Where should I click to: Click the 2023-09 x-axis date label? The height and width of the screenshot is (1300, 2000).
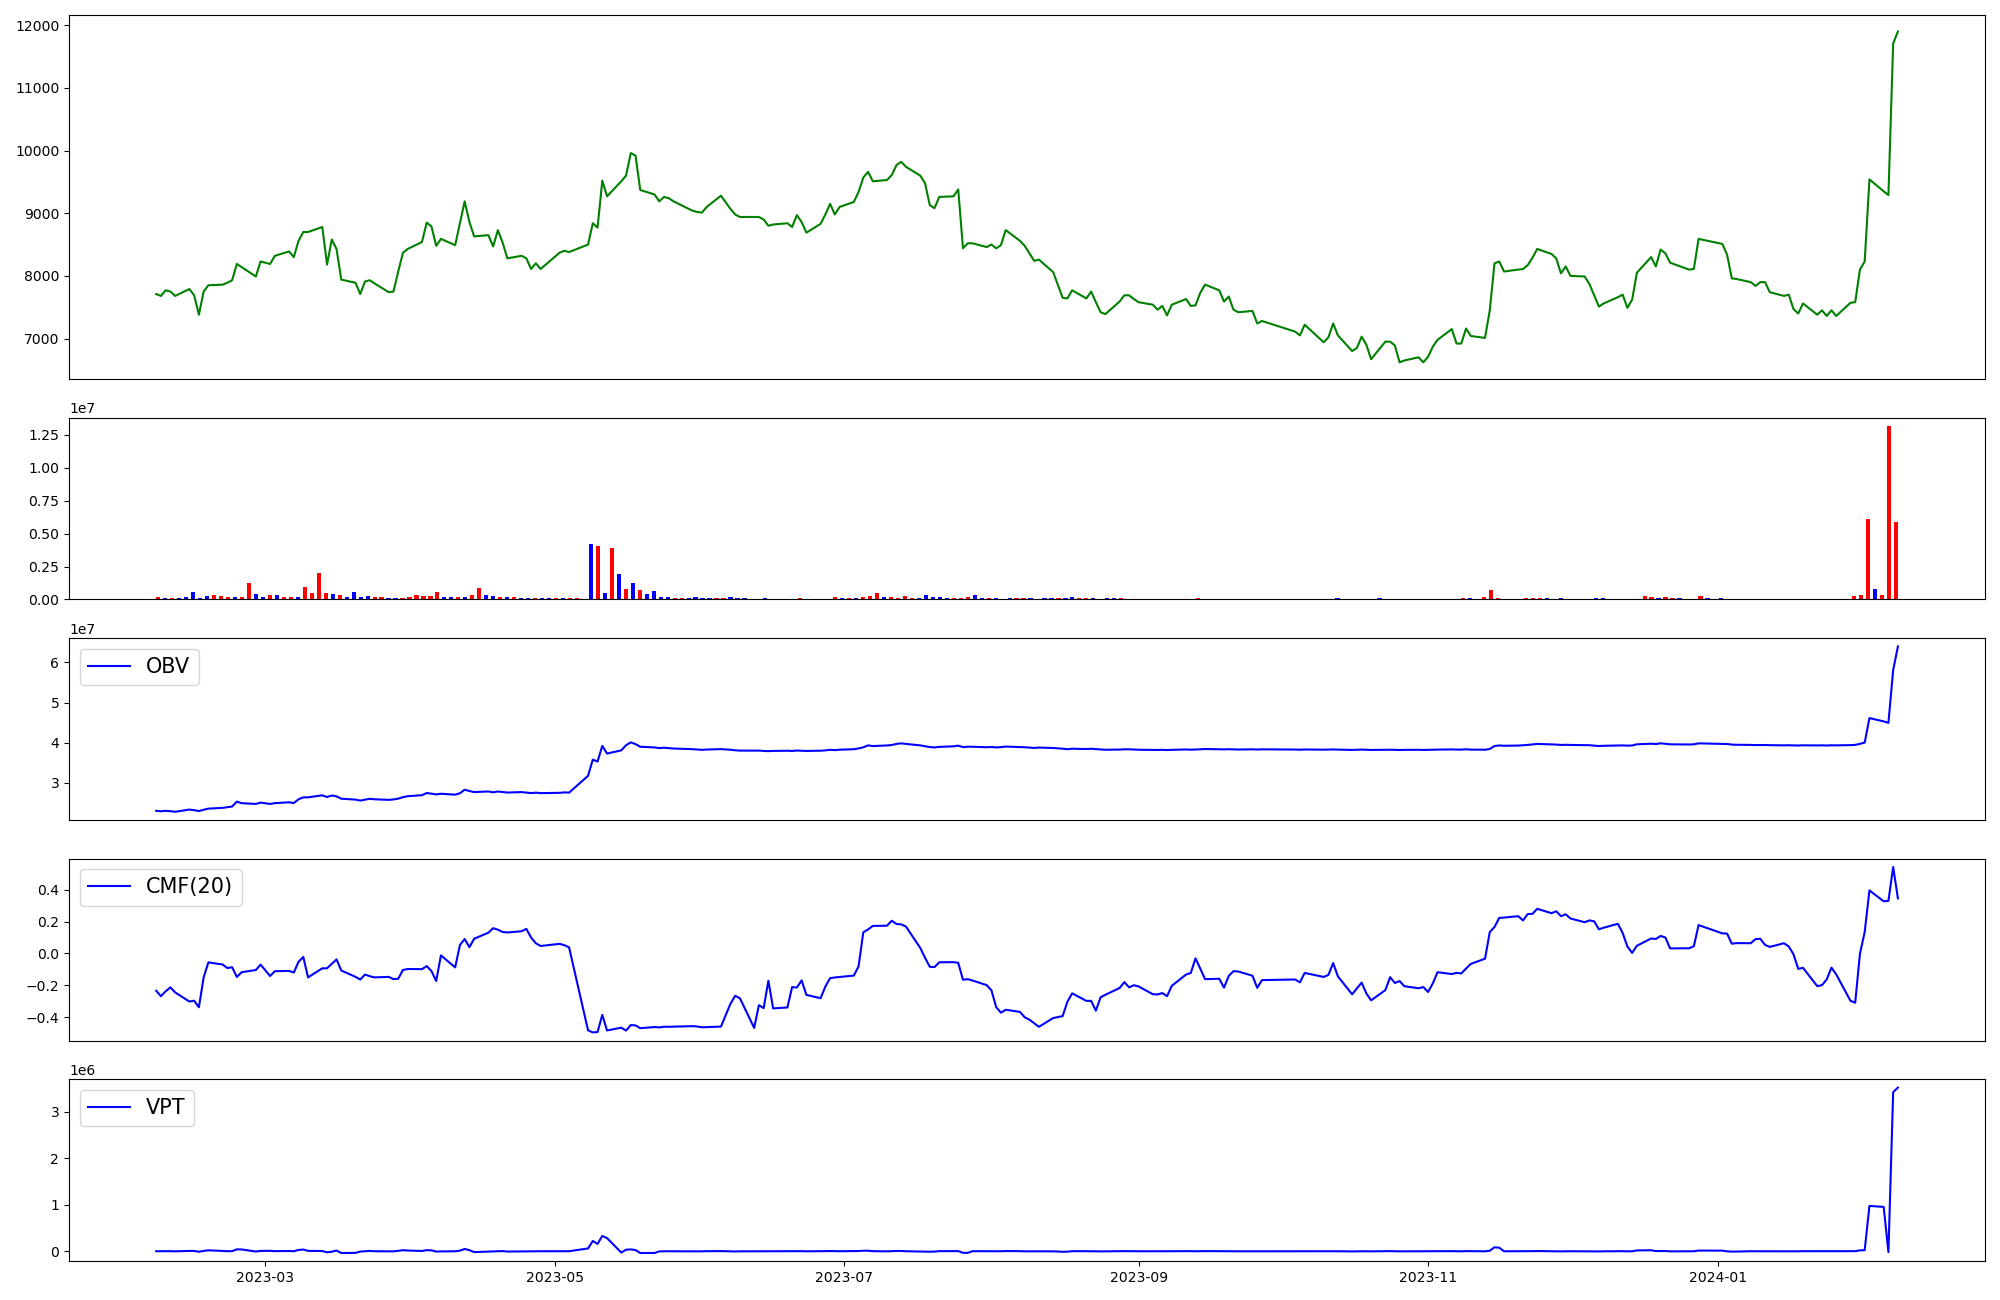pyautogui.click(x=1138, y=1277)
